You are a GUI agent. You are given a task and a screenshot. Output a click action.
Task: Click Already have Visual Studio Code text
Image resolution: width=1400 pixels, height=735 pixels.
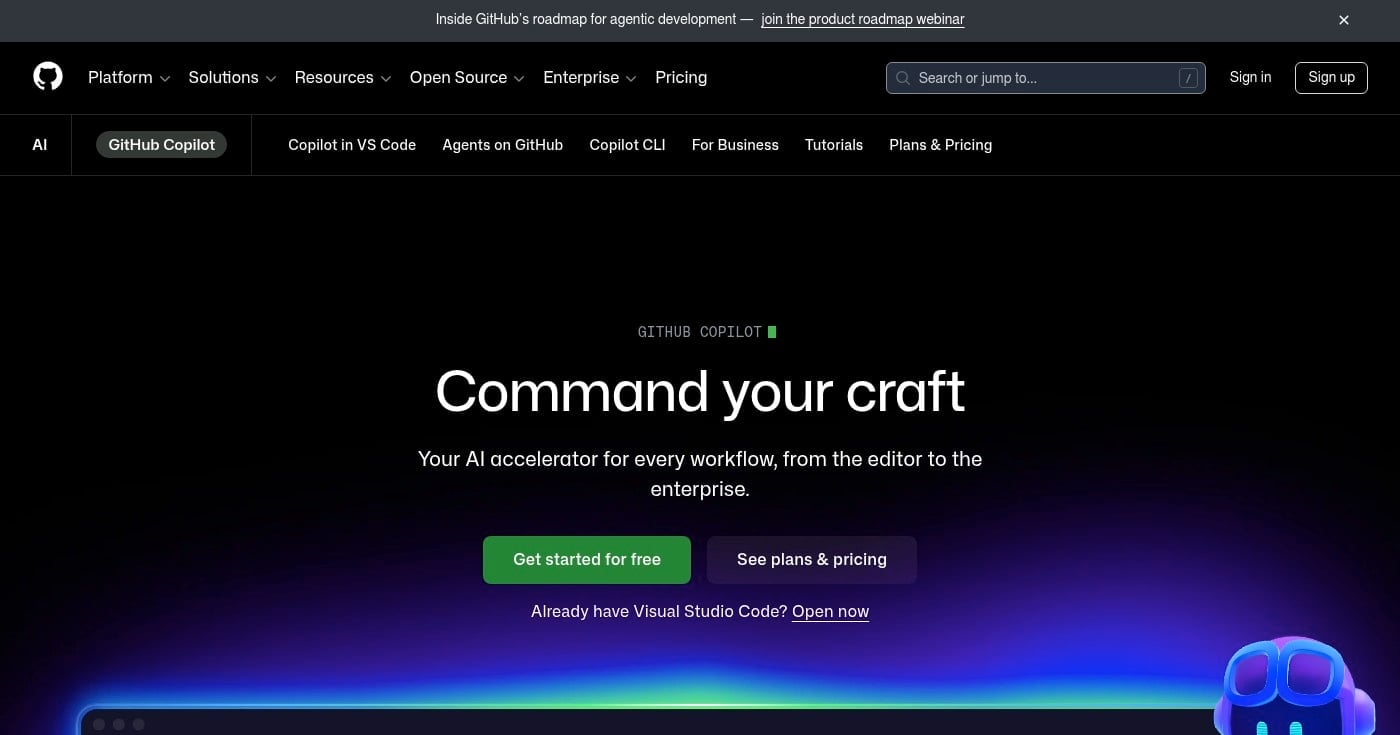point(659,611)
